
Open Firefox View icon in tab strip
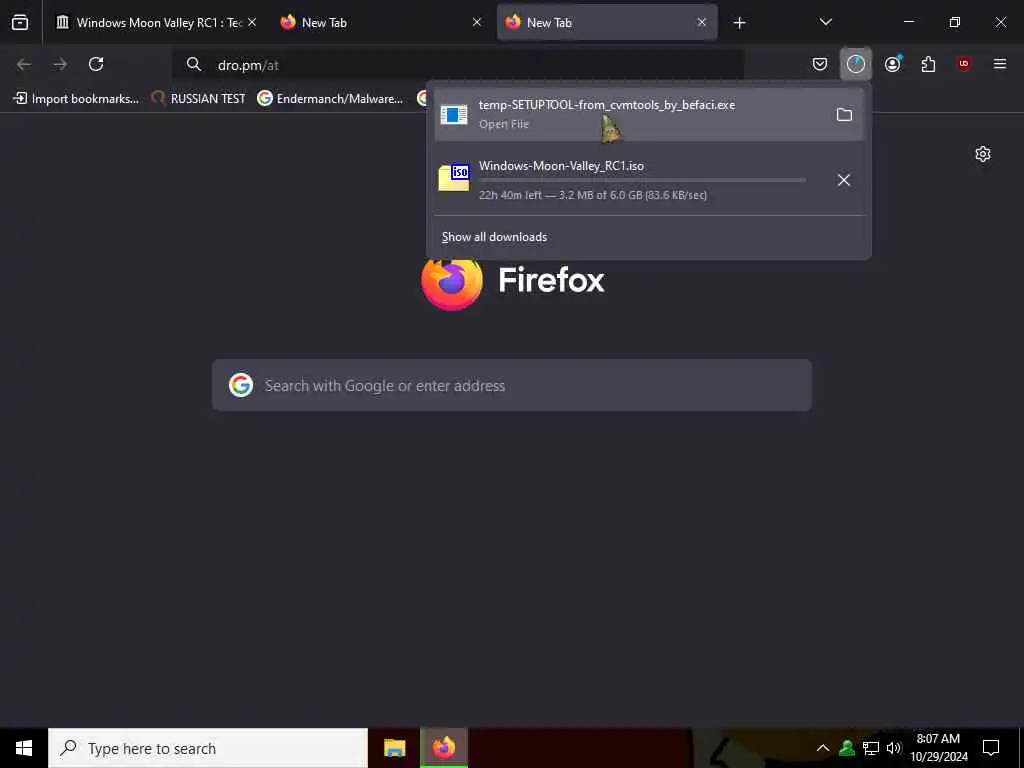(20, 22)
